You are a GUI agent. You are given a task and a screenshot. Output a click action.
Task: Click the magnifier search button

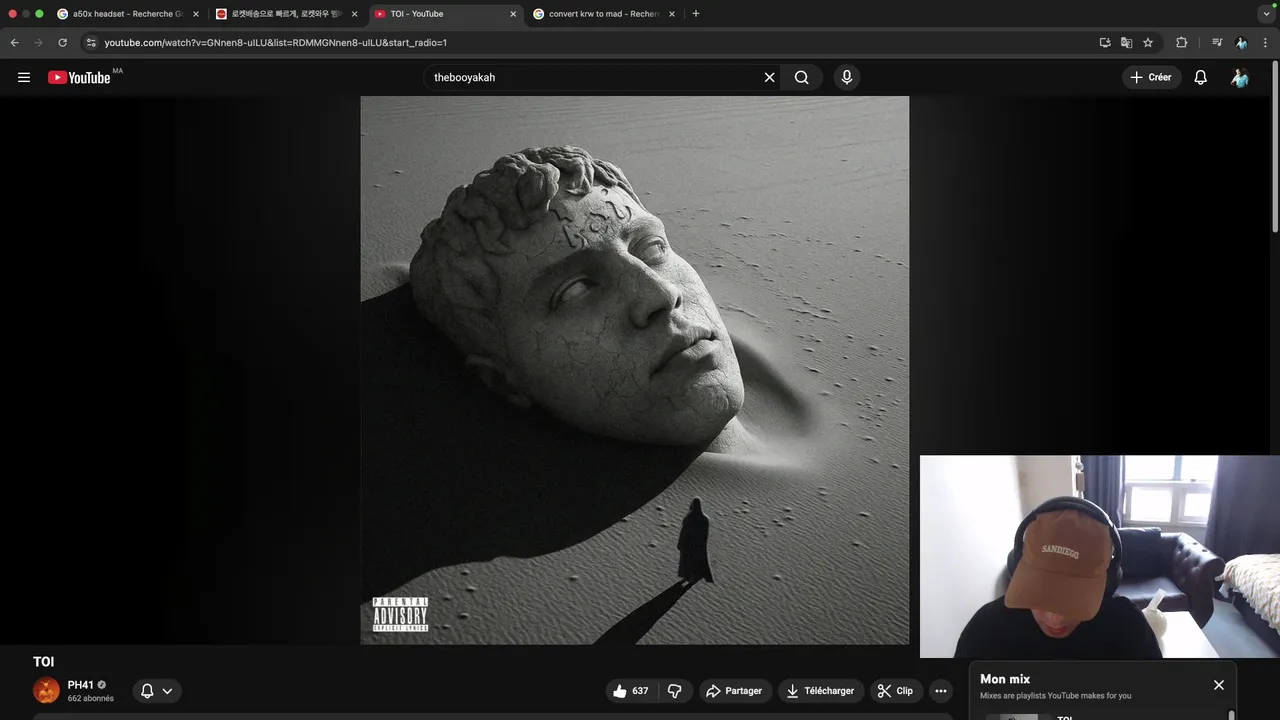[802, 77]
